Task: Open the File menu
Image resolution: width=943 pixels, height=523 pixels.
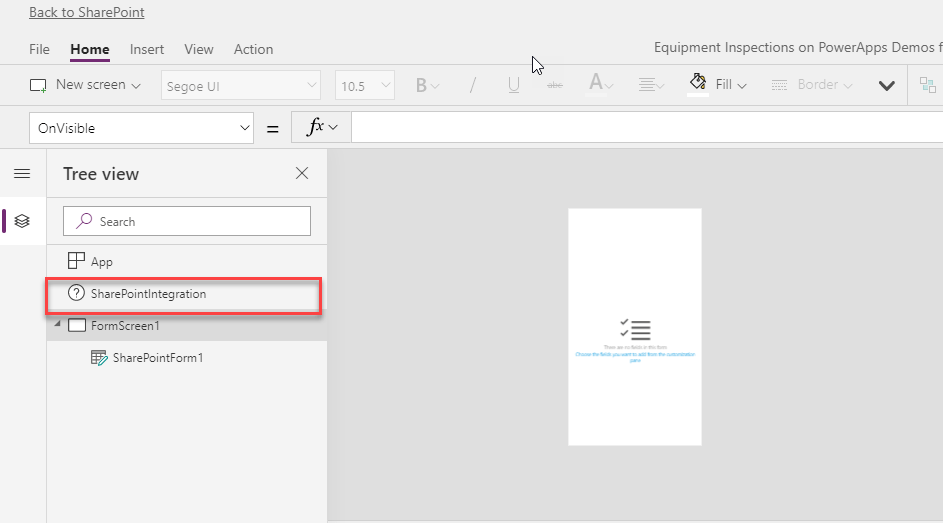Action: [x=39, y=49]
